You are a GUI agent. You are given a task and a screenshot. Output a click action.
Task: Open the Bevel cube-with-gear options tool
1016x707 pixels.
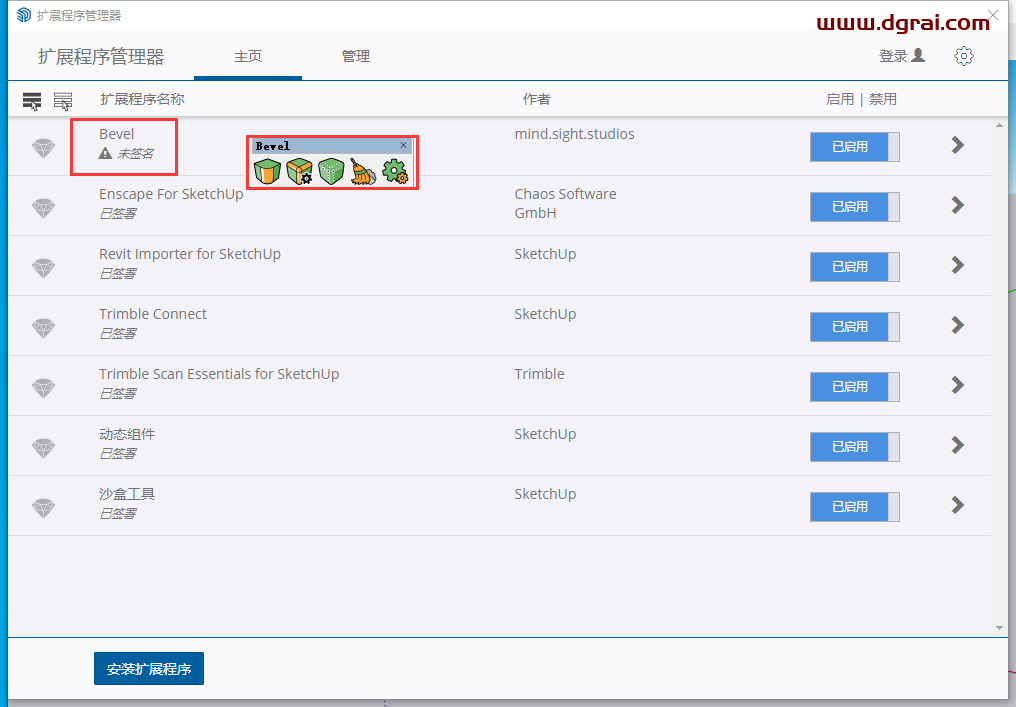(299, 172)
